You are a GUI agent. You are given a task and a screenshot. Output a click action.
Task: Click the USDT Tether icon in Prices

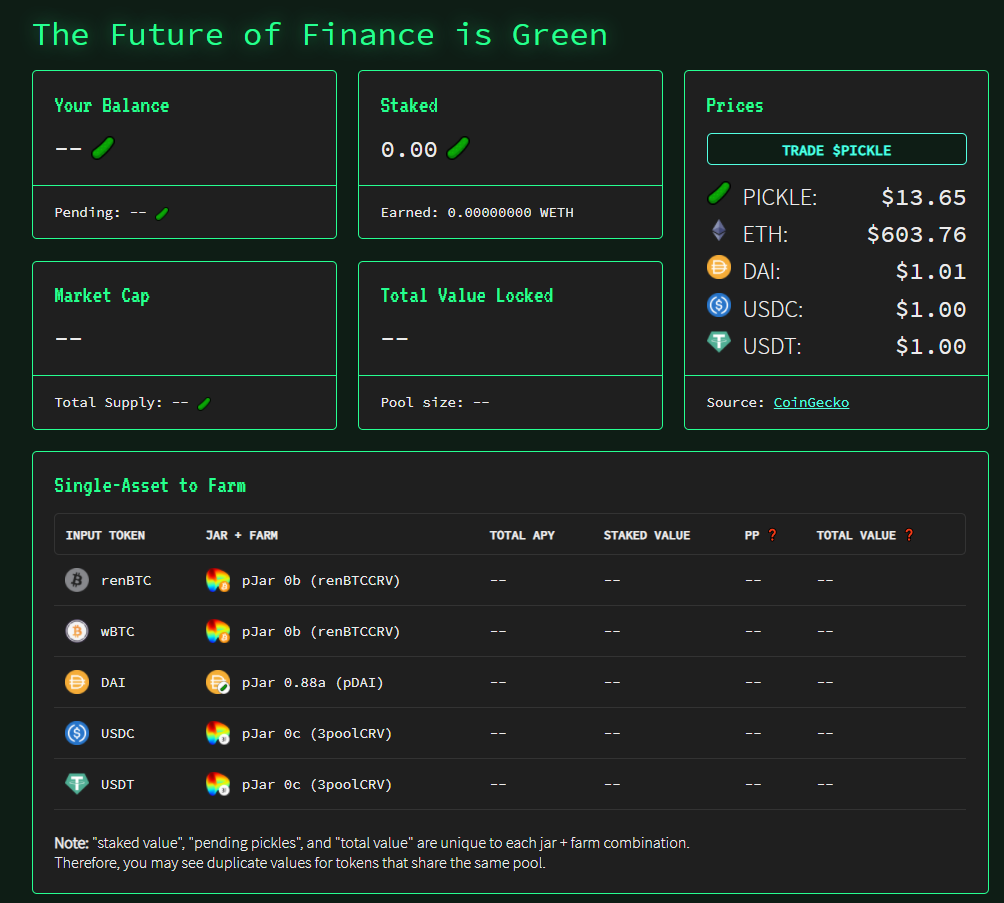(719, 341)
